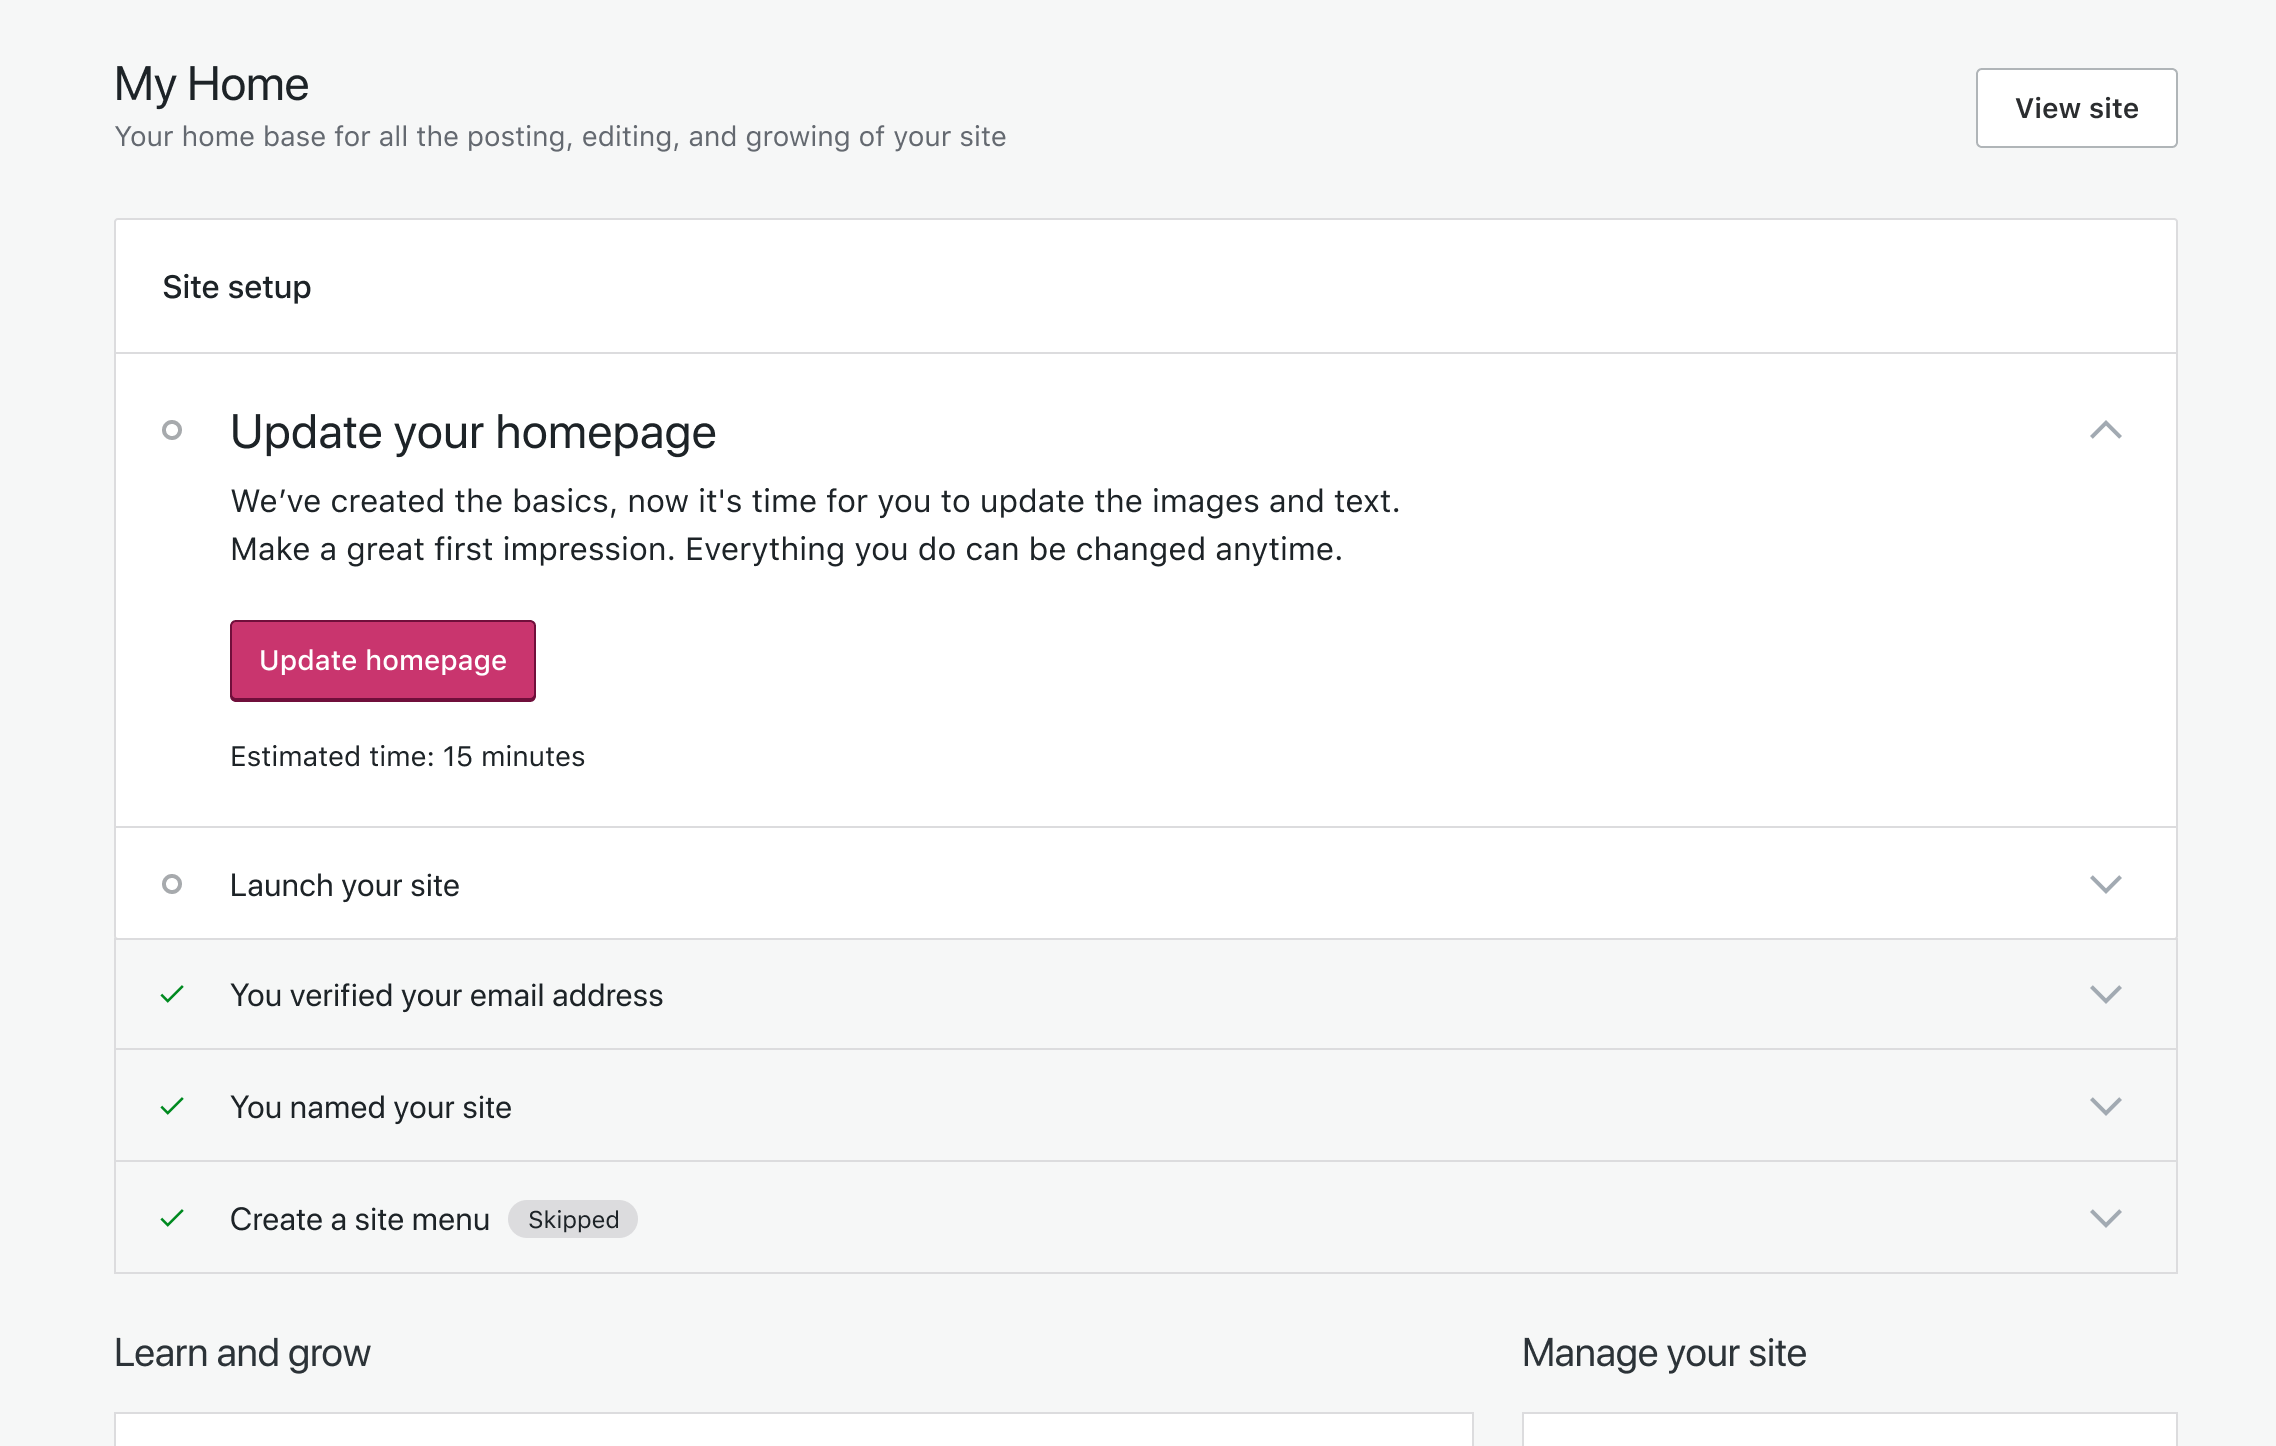Click the Update homepage button
The width and height of the screenshot is (2276, 1446).
pyautogui.click(x=382, y=660)
